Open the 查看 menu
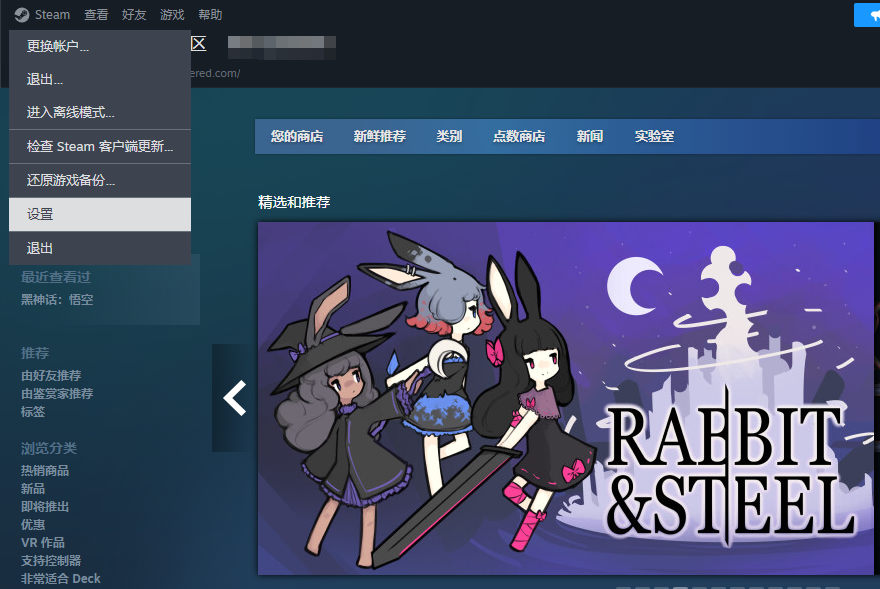The width and height of the screenshot is (880, 589). 96,15
